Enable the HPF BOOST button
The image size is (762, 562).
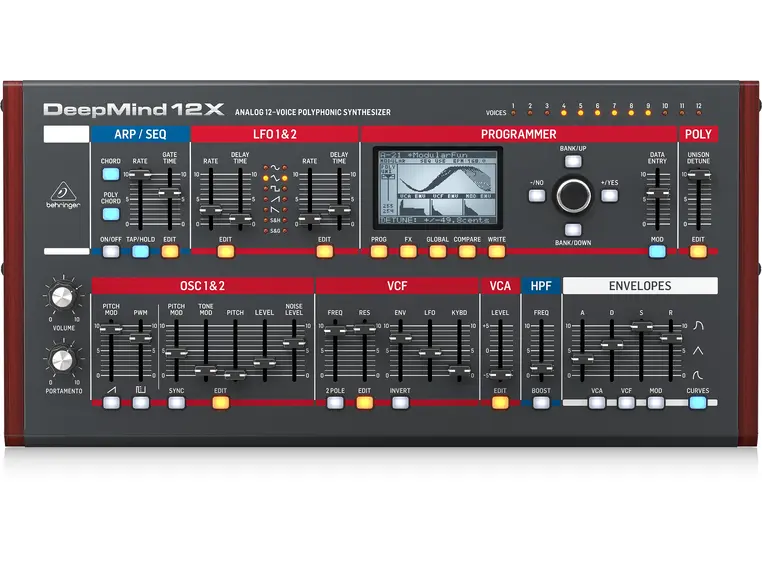point(541,403)
